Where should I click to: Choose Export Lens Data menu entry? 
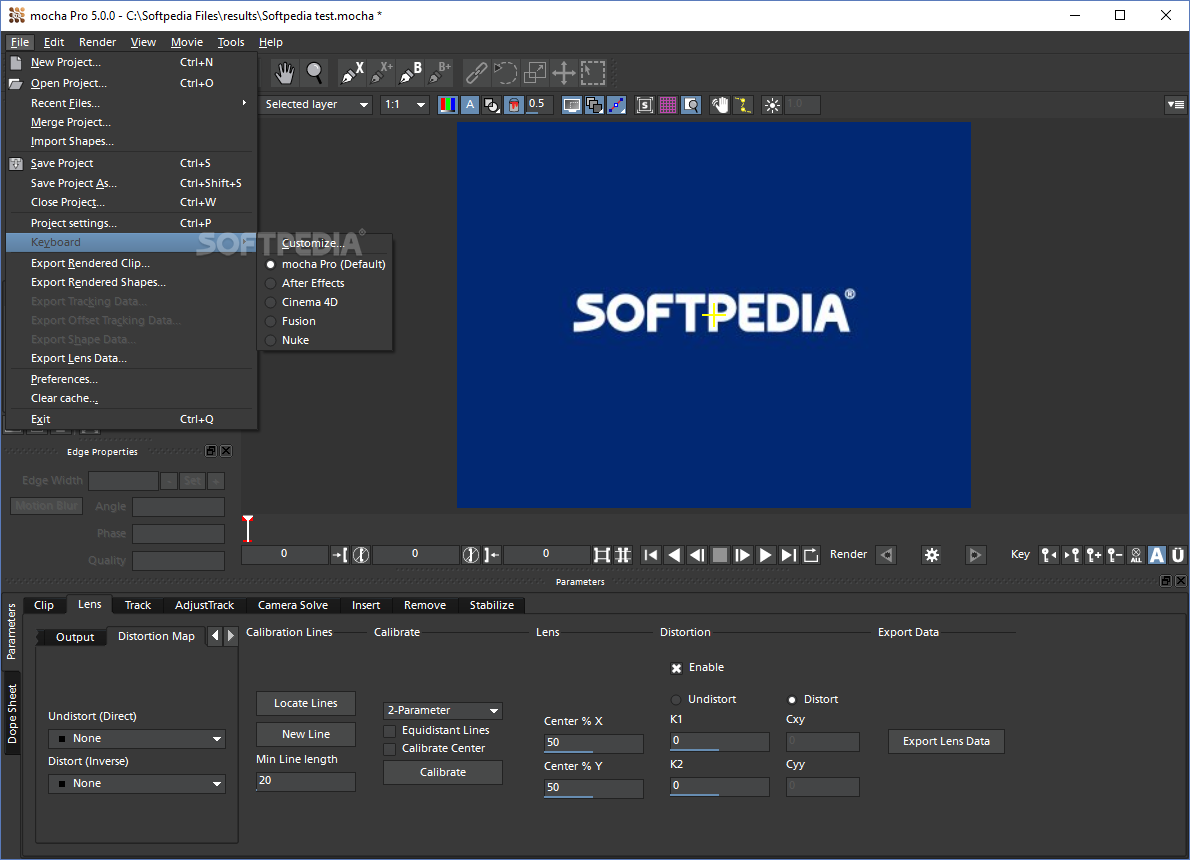click(131, 358)
